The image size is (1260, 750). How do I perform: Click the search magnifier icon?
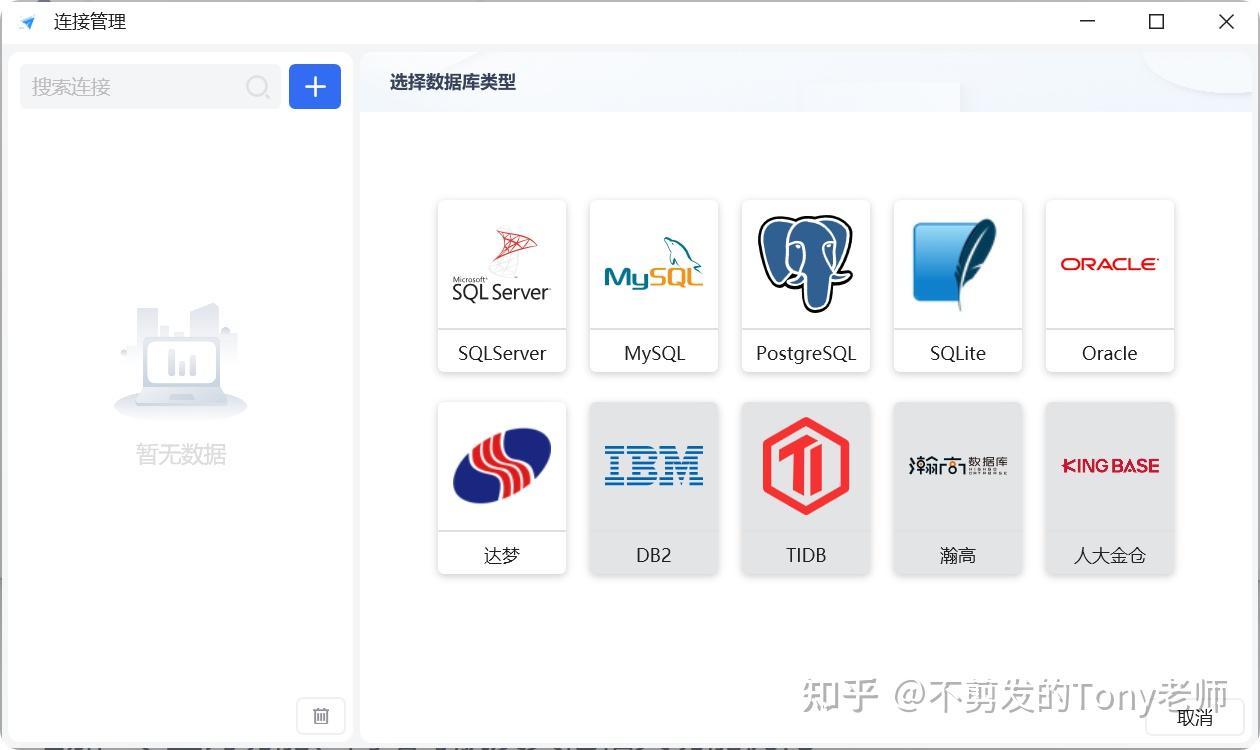pos(258,87)
